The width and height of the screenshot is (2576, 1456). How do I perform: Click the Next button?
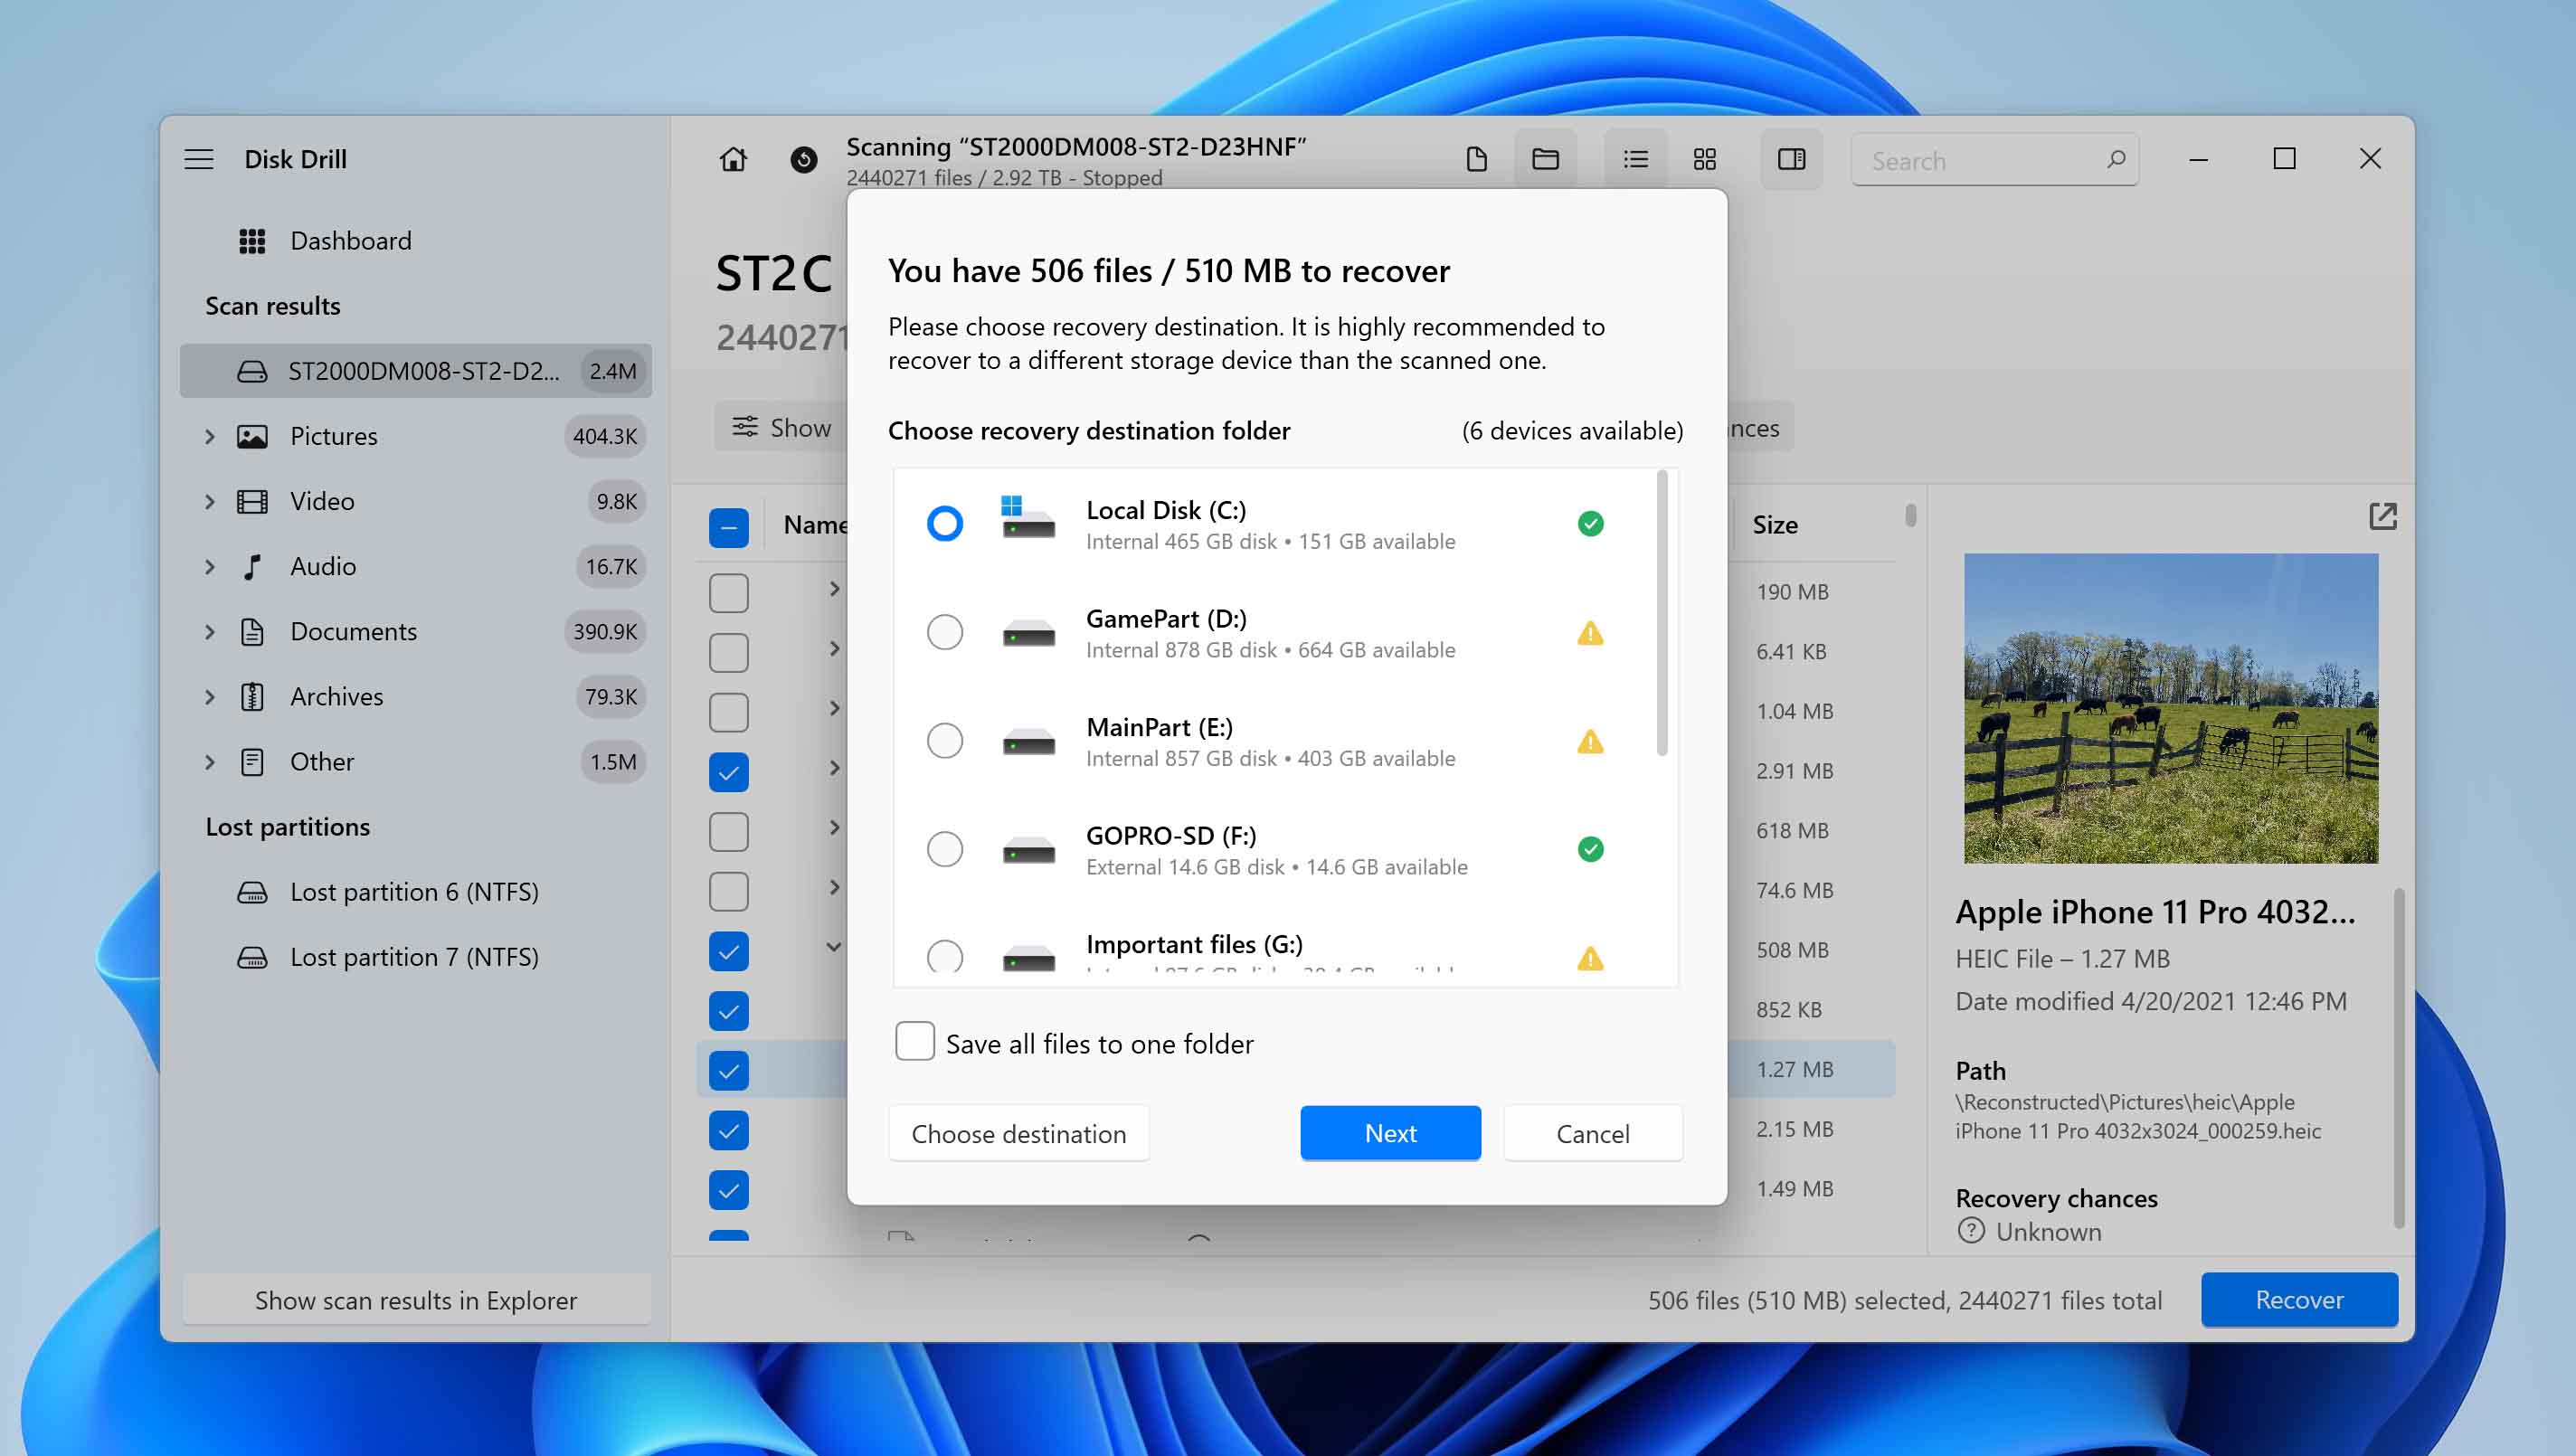[1390, 1133]
